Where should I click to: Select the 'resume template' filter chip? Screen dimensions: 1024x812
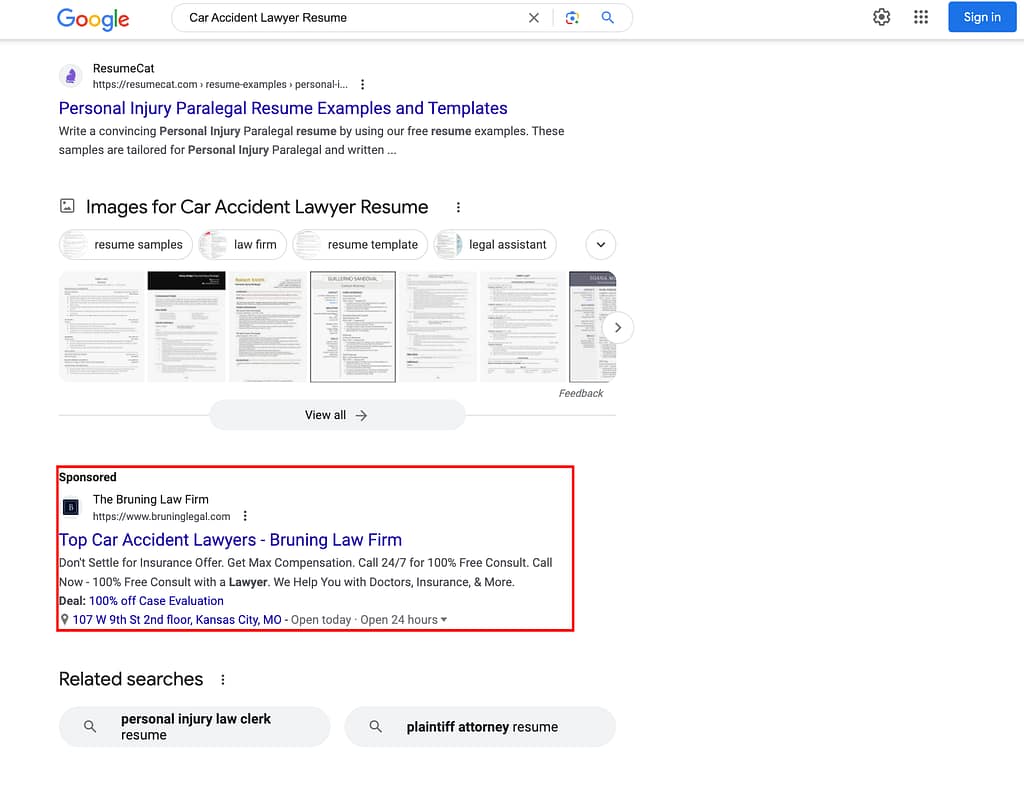[x=360, y=244]
